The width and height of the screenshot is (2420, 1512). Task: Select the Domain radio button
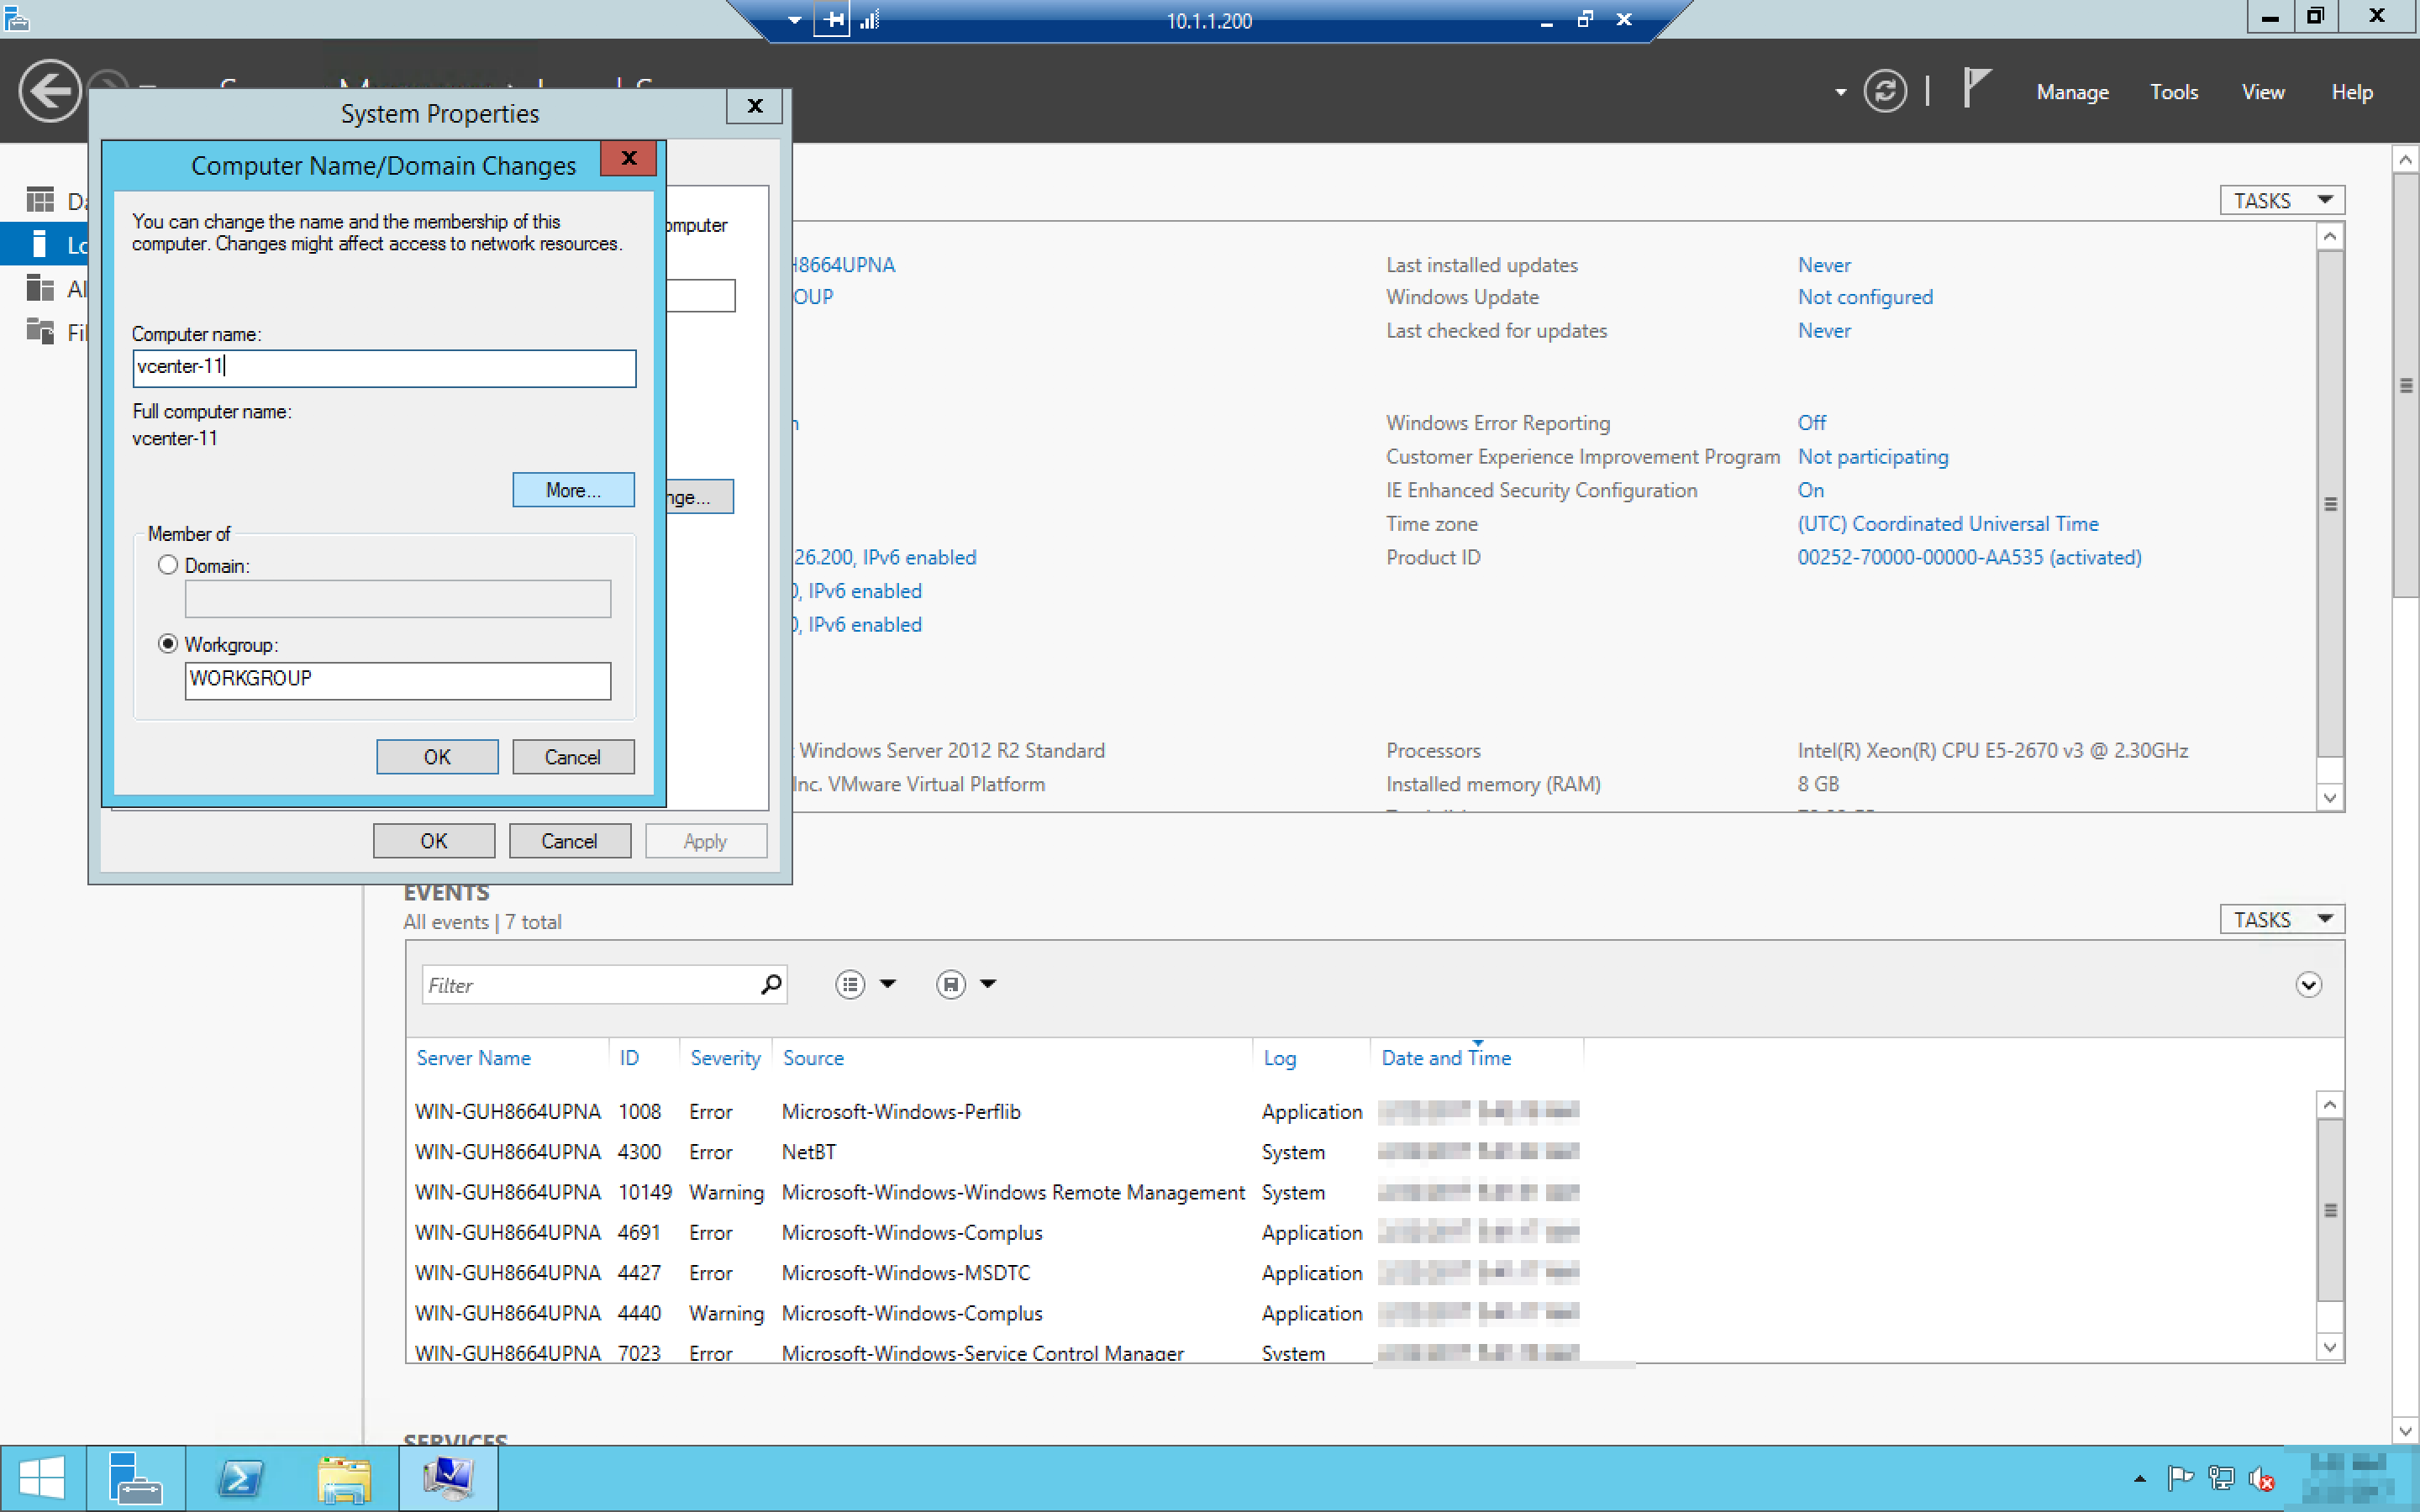pyautogui.click(x=168, y=565)
